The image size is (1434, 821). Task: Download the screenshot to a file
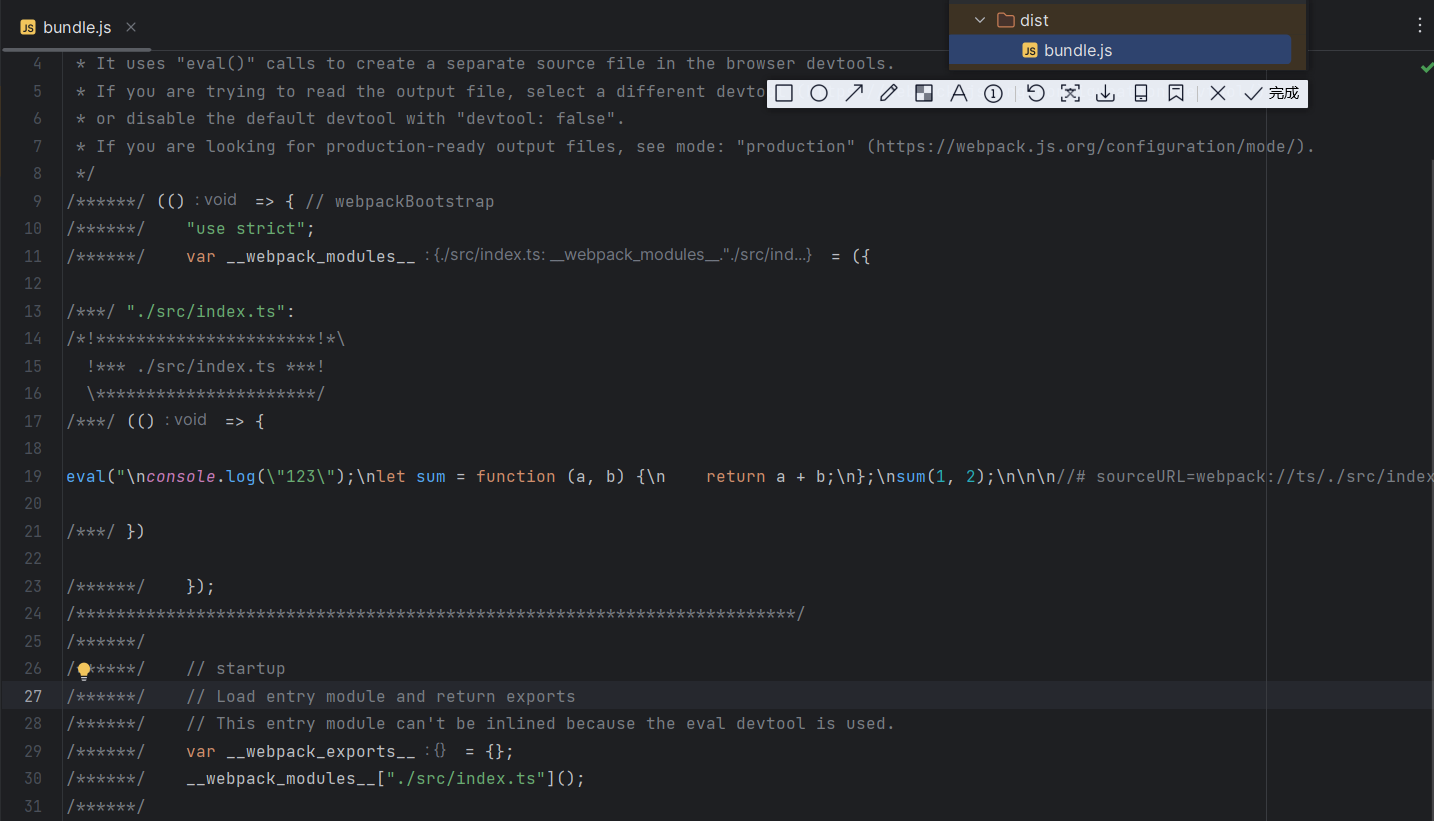coord(1105,93)
